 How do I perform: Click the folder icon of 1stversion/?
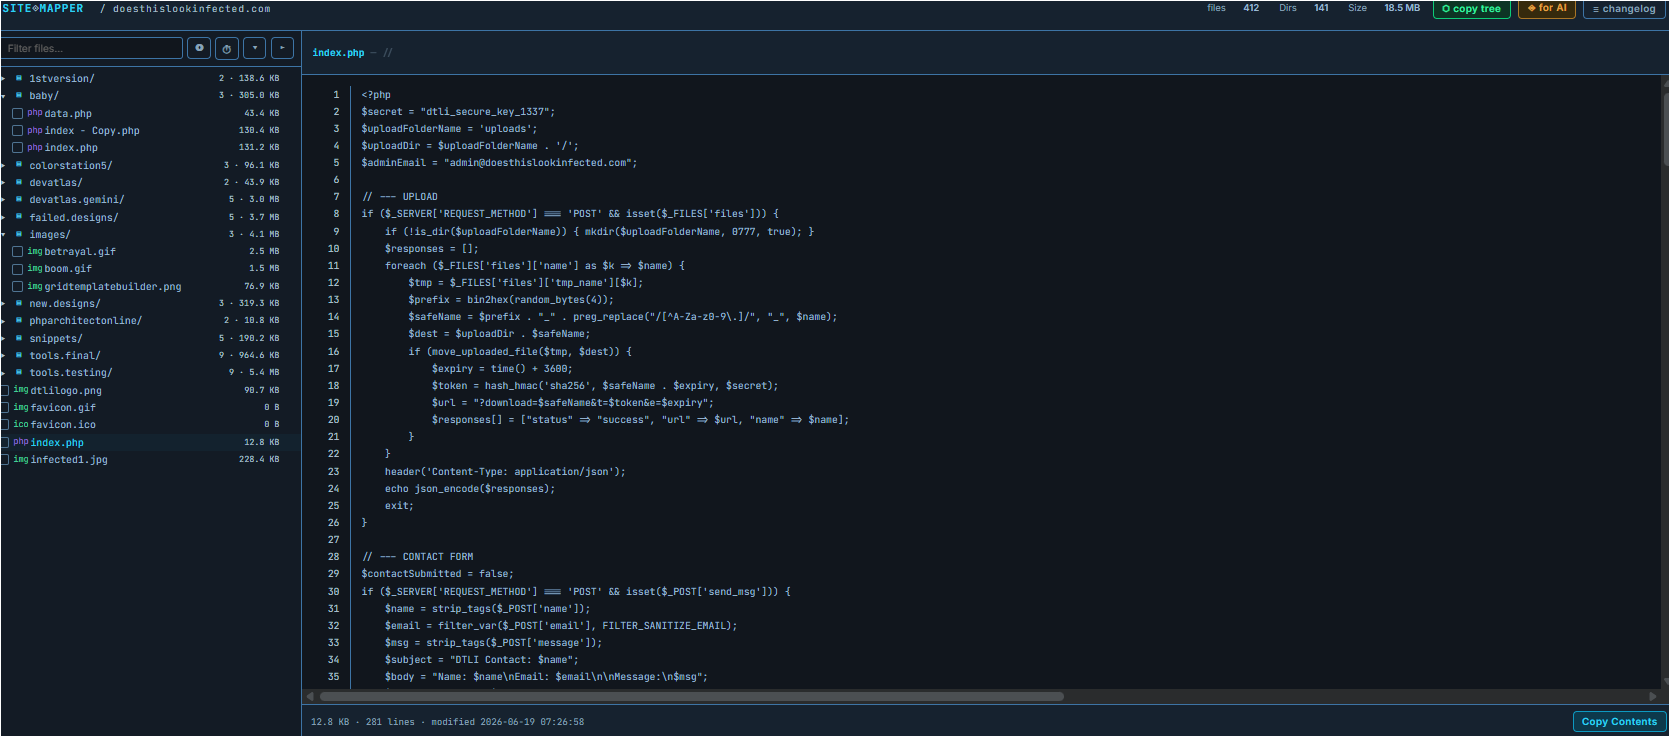click(19, 78)
